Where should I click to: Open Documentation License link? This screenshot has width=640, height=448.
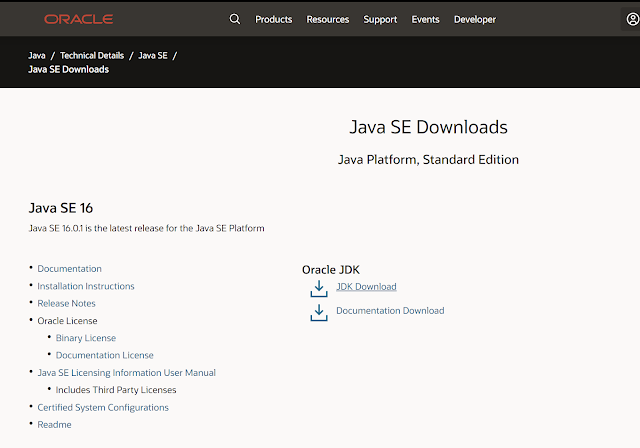click(x=104, y=355)
